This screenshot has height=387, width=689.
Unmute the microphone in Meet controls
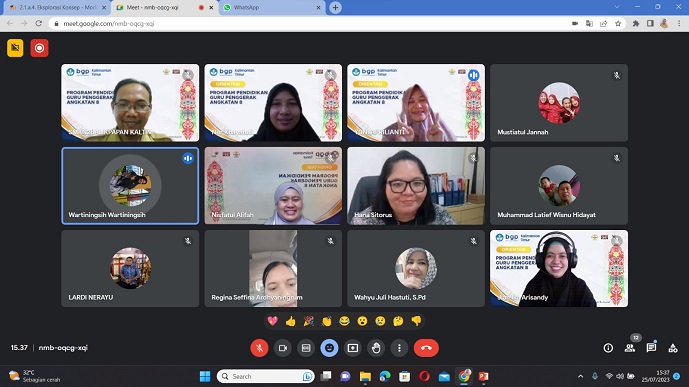[259, 348]
